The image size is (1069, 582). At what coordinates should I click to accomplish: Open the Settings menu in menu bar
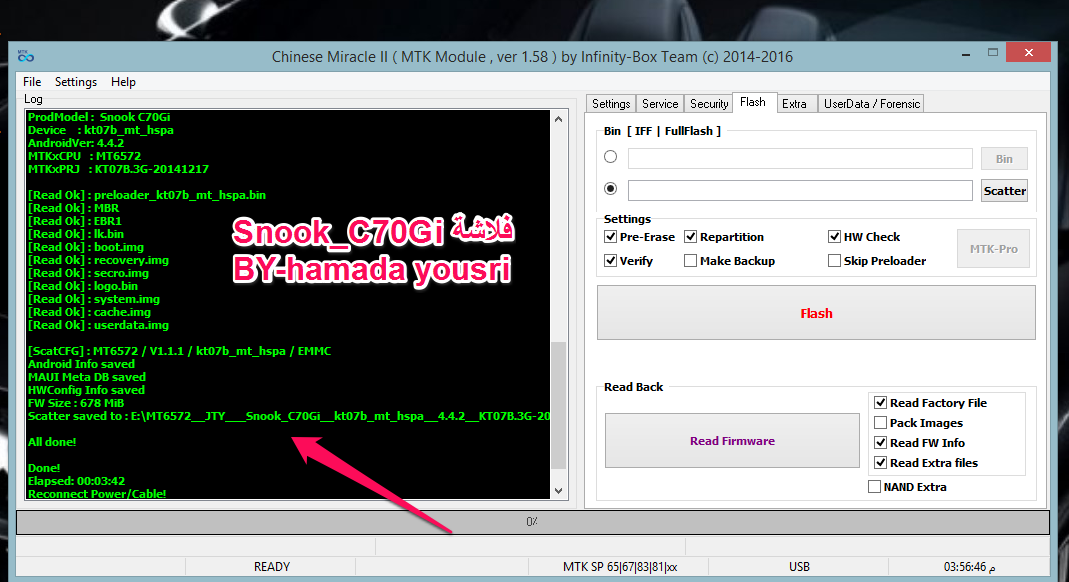pyautogui.click(x=76, y=82)
